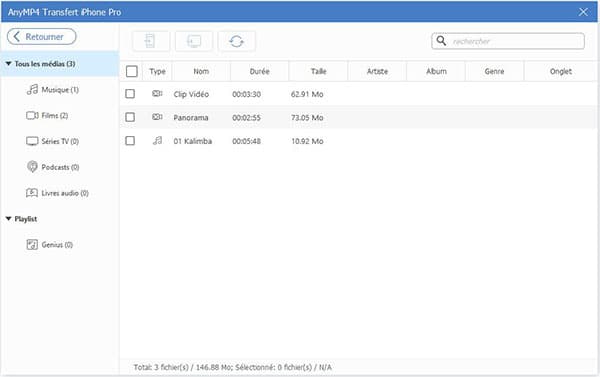Click the size 10.92 Mo
600x377 pixels.
pos(307,141)
